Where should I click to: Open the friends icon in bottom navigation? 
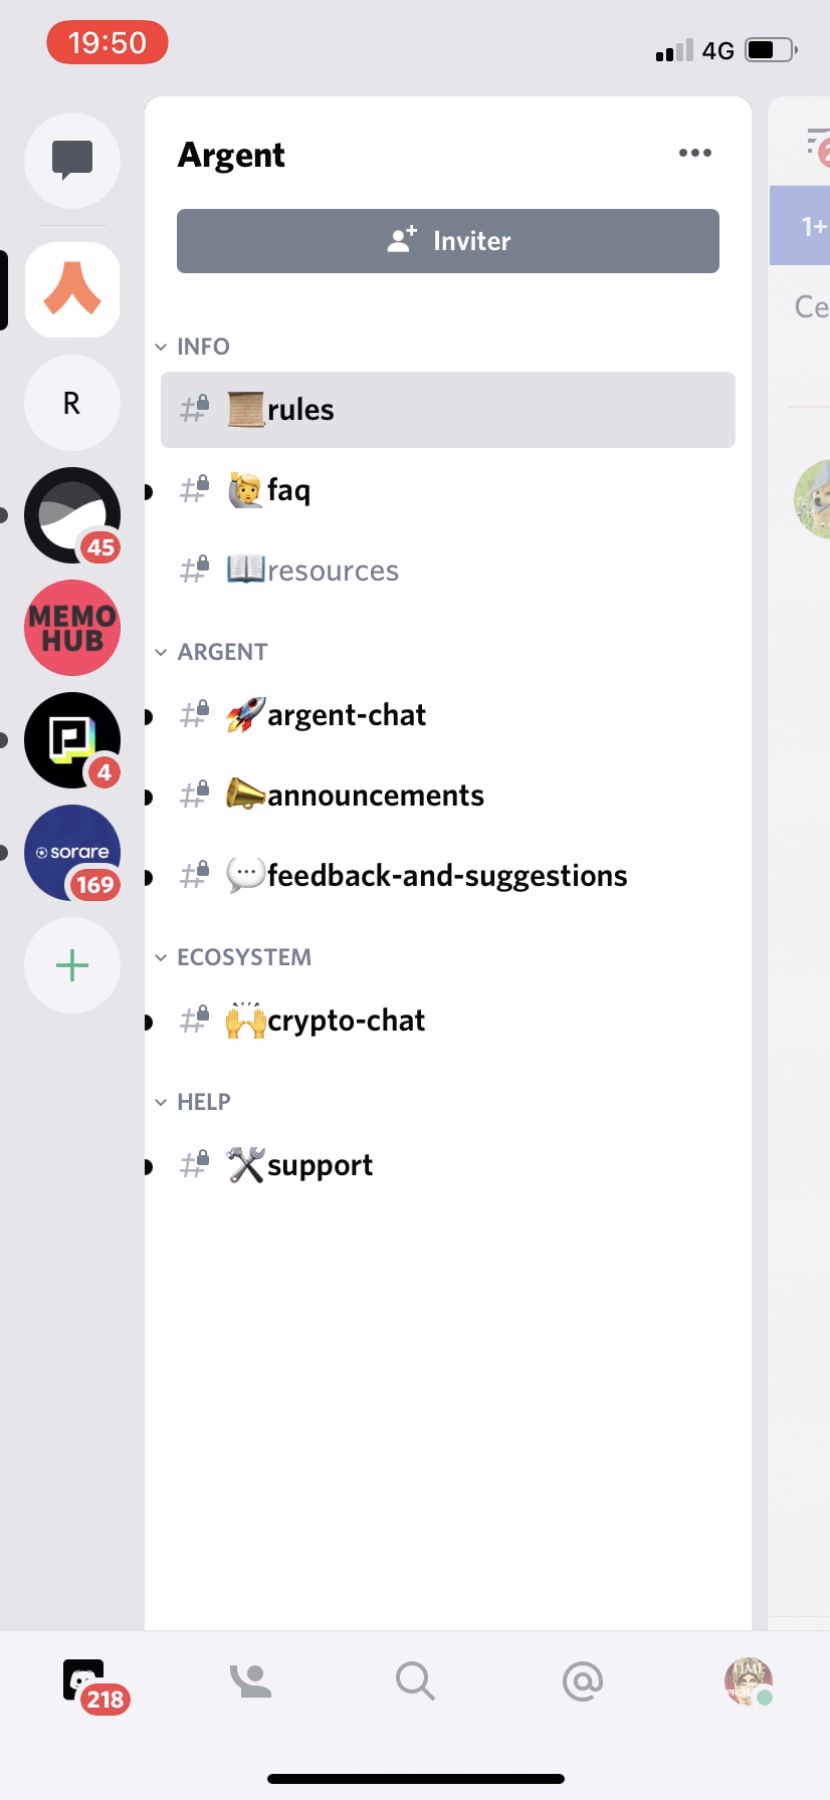(x=249, y=1681)
